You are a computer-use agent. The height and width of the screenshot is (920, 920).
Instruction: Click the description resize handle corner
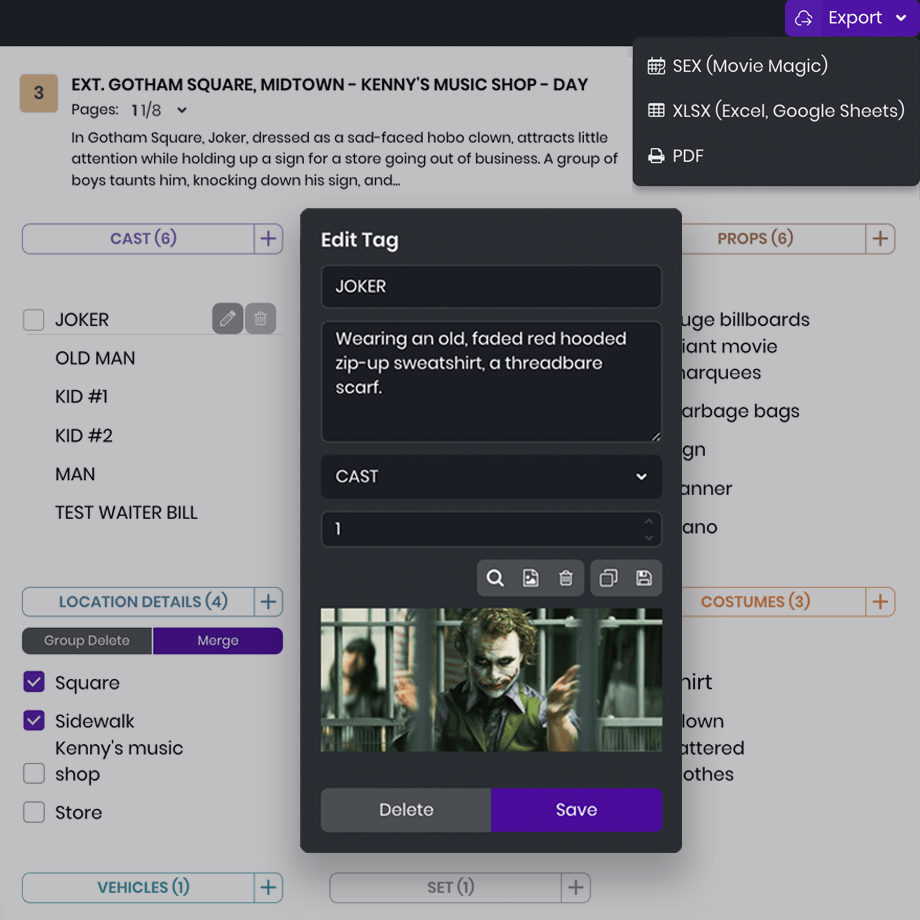(x=656, y=436)
